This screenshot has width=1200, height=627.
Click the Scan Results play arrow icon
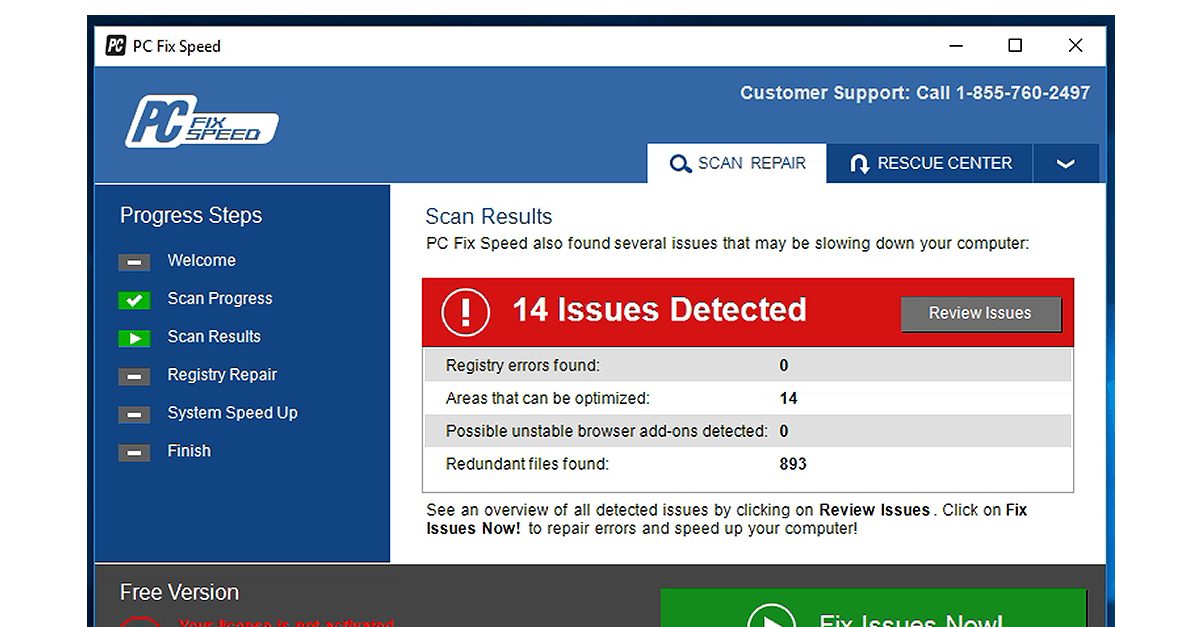click(134, 338)
